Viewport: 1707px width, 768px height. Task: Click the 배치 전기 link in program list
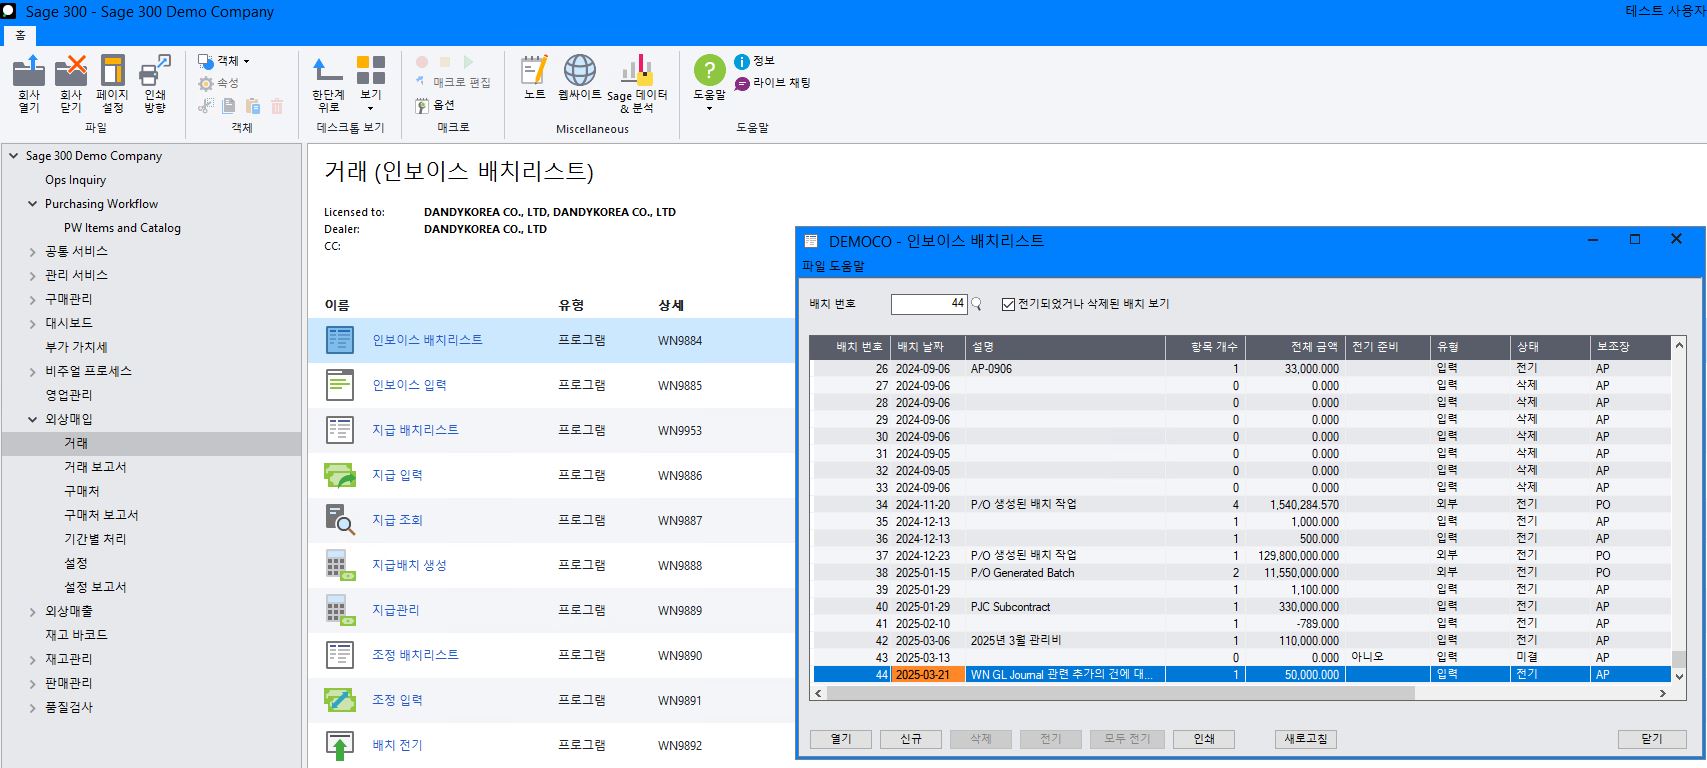tap(398, 745)
